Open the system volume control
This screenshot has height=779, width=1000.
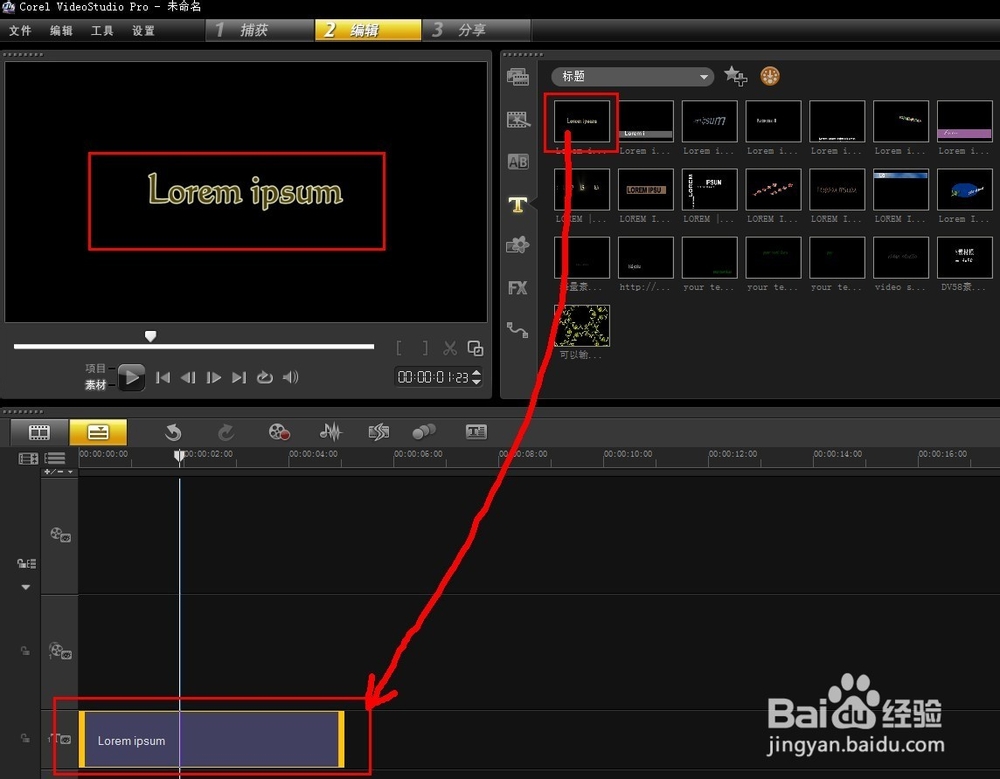point(291,377)
